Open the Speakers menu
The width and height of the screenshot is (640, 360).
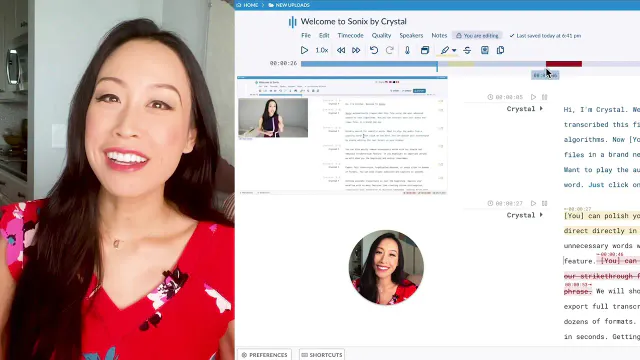[x=411, y=36]
